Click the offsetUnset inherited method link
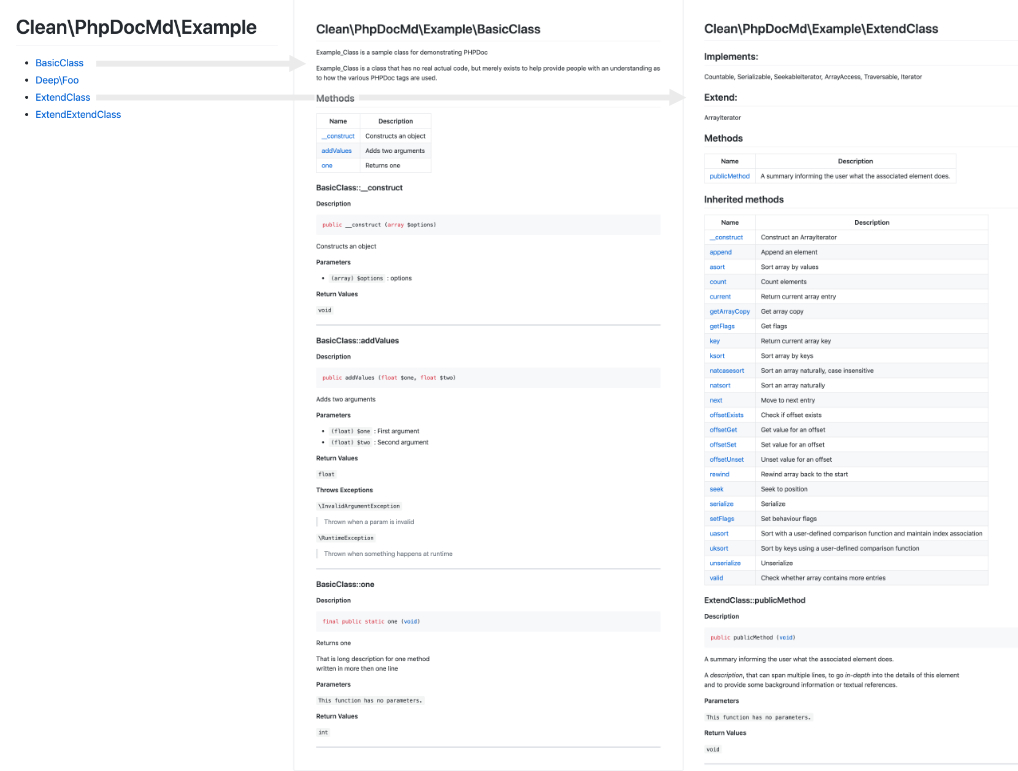 (x=726, y=459)
